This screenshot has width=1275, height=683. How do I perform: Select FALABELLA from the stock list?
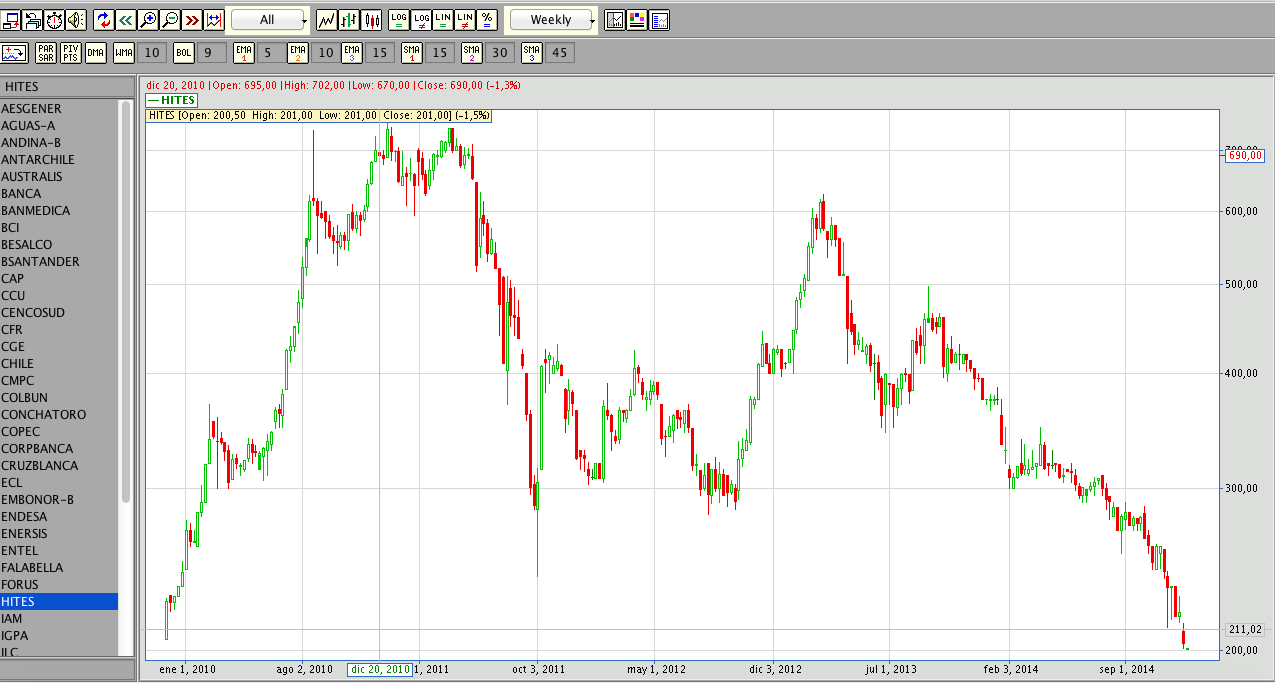pos(32,568)
